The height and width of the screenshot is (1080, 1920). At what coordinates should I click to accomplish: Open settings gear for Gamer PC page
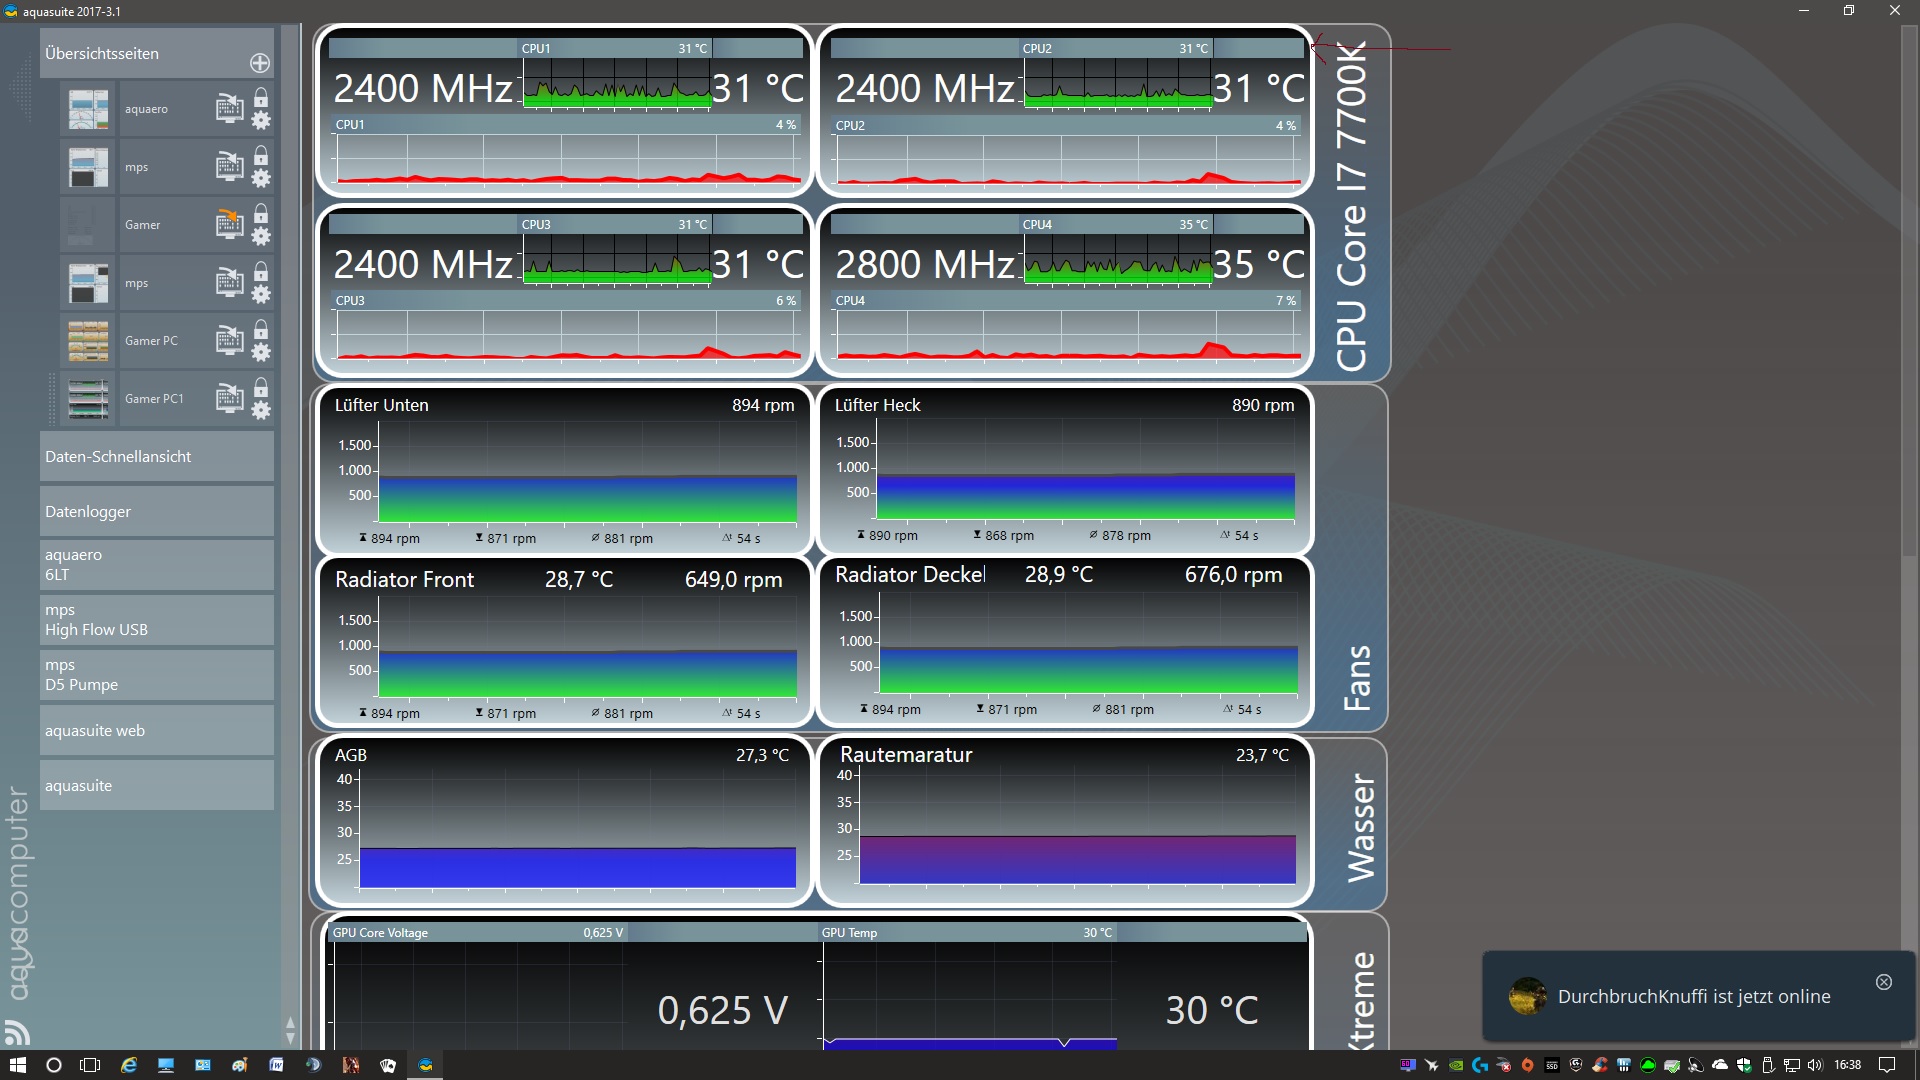pyautogui.click(x=261, y=353)
